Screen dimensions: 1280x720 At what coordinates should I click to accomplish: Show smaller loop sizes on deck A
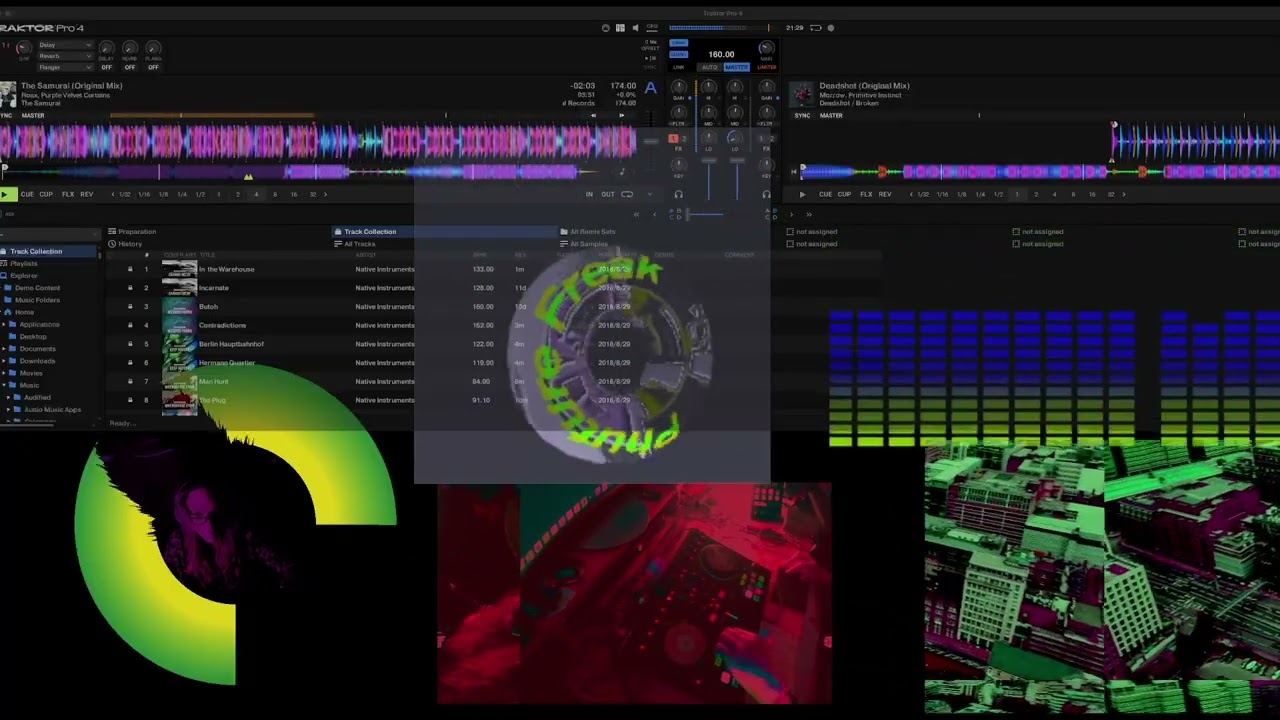pyautogui.click(x=113, y=194)
